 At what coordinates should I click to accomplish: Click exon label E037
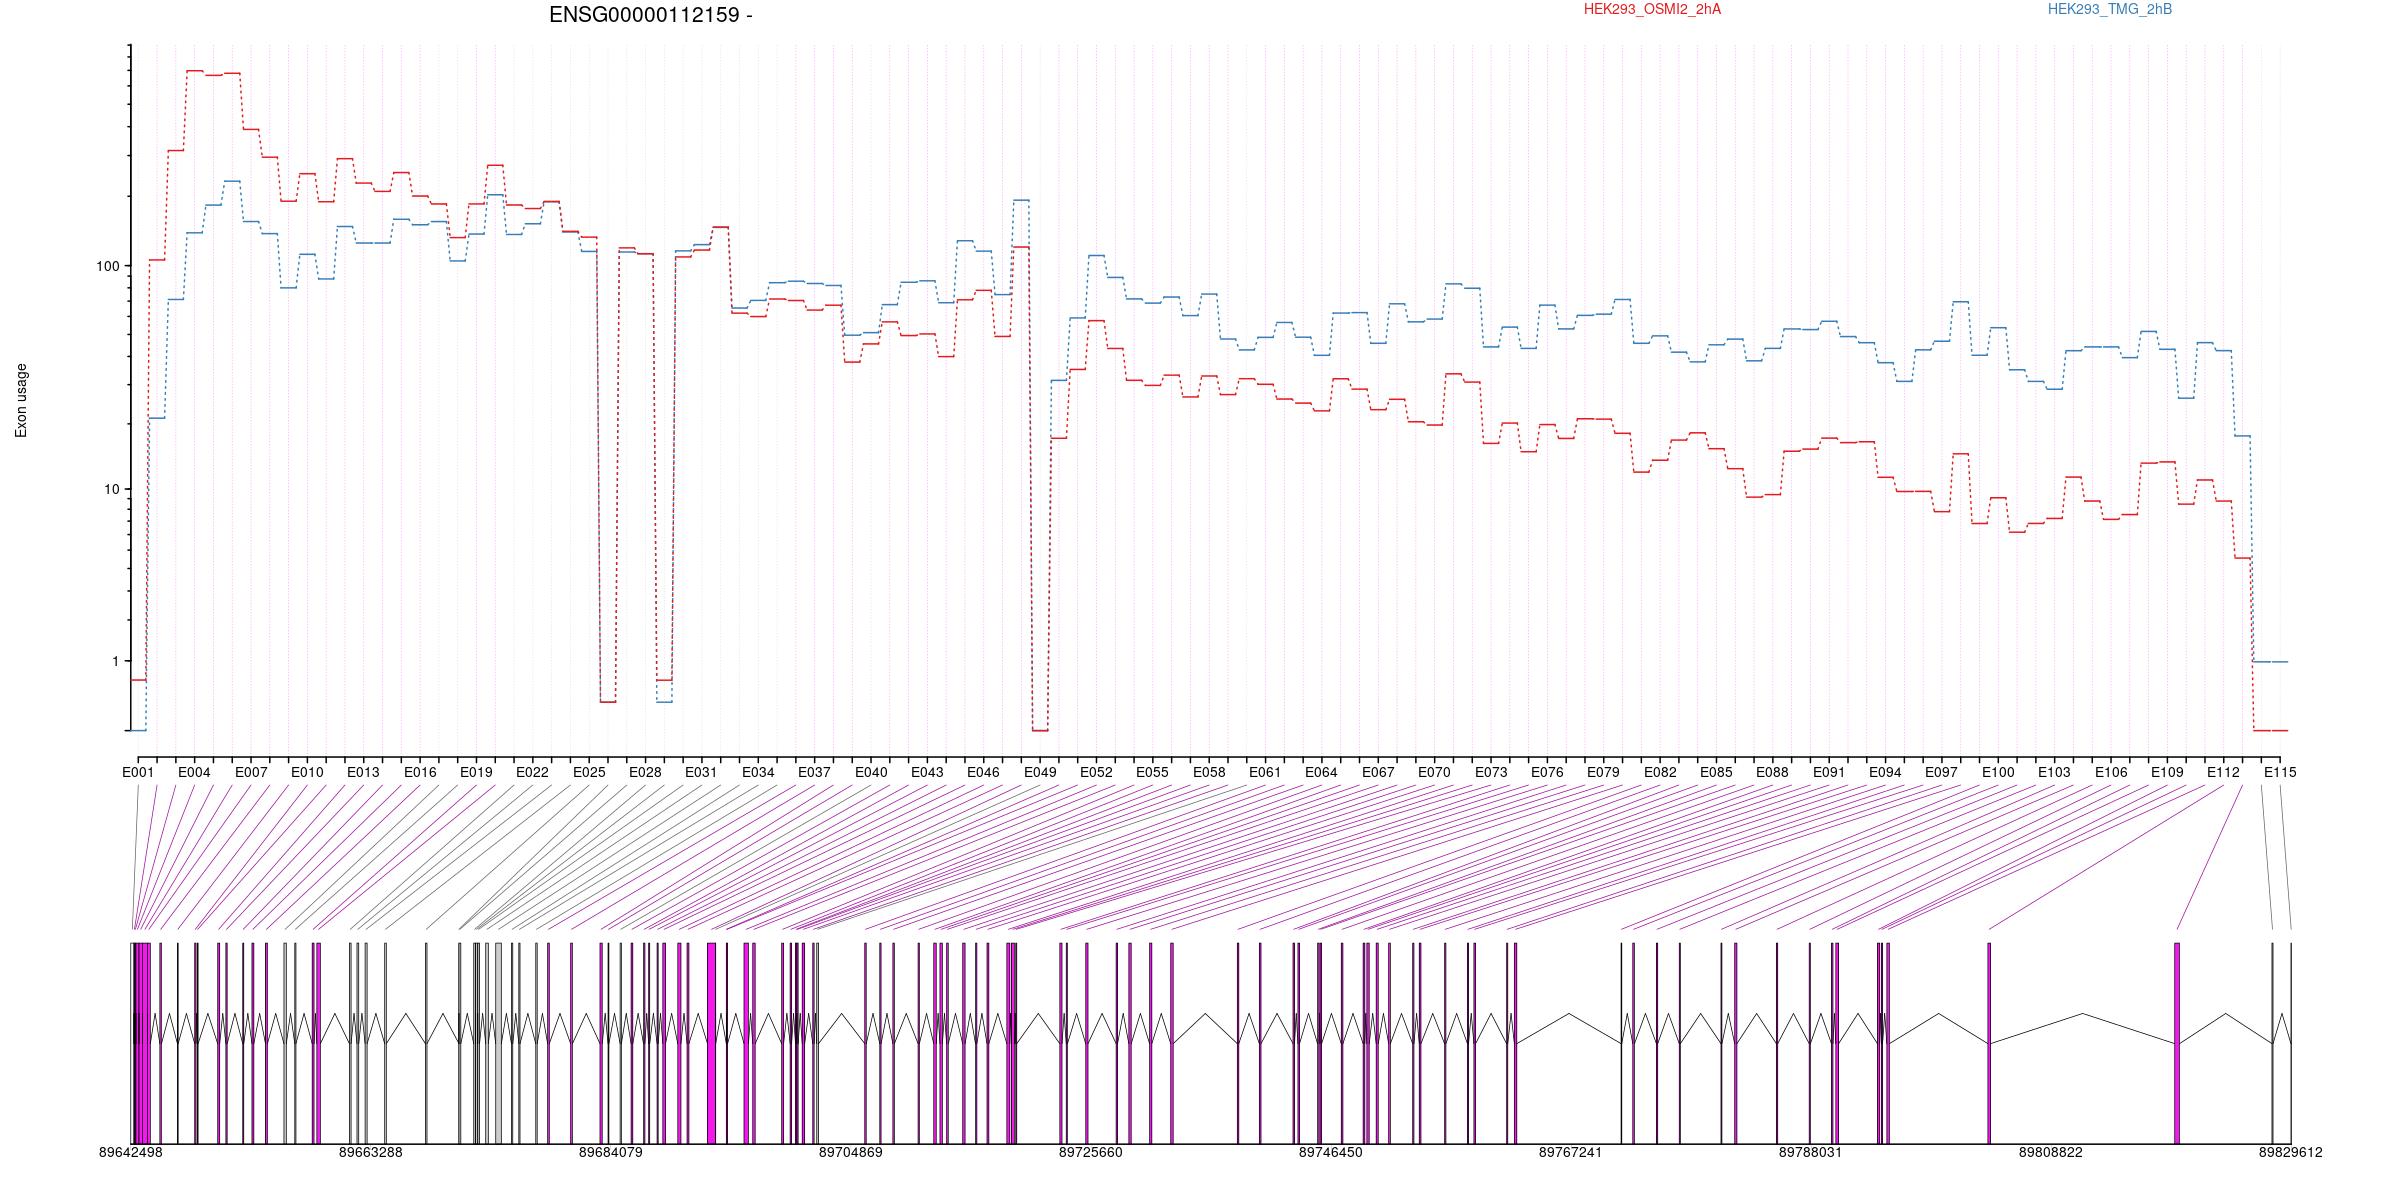pos(814,772)
